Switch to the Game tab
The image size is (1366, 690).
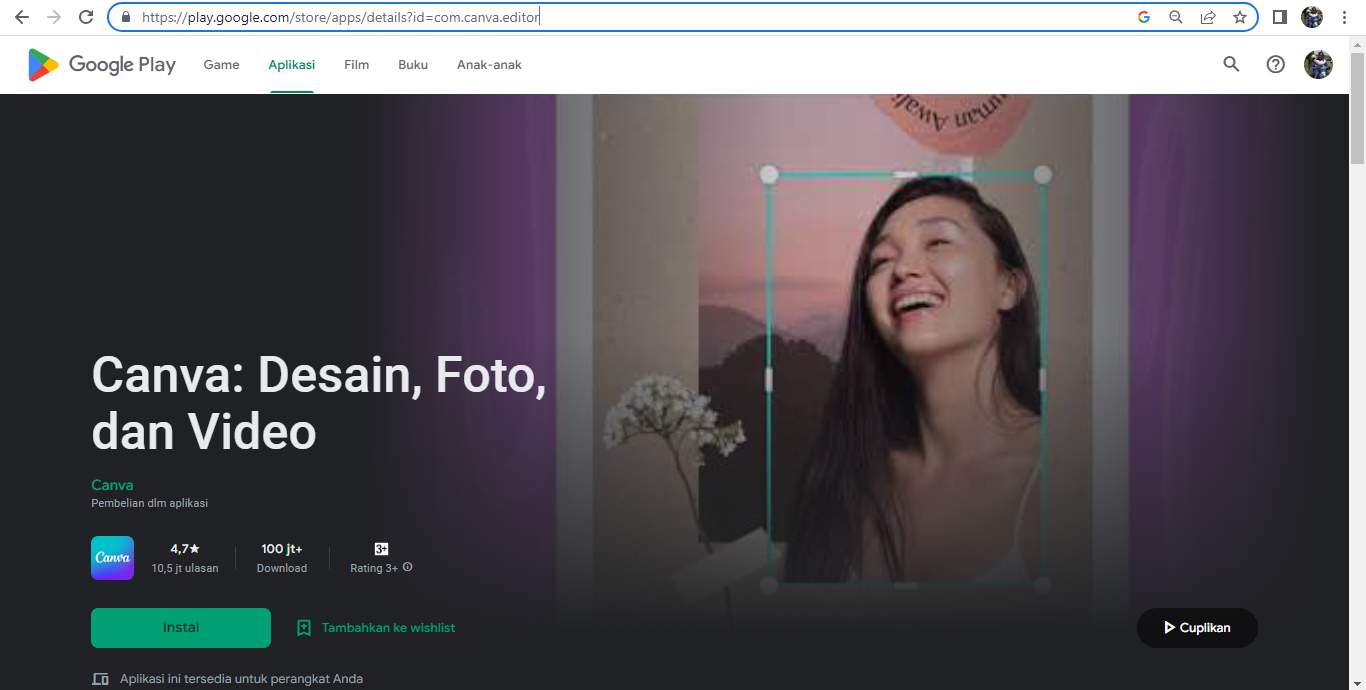(x=221, y=65)
